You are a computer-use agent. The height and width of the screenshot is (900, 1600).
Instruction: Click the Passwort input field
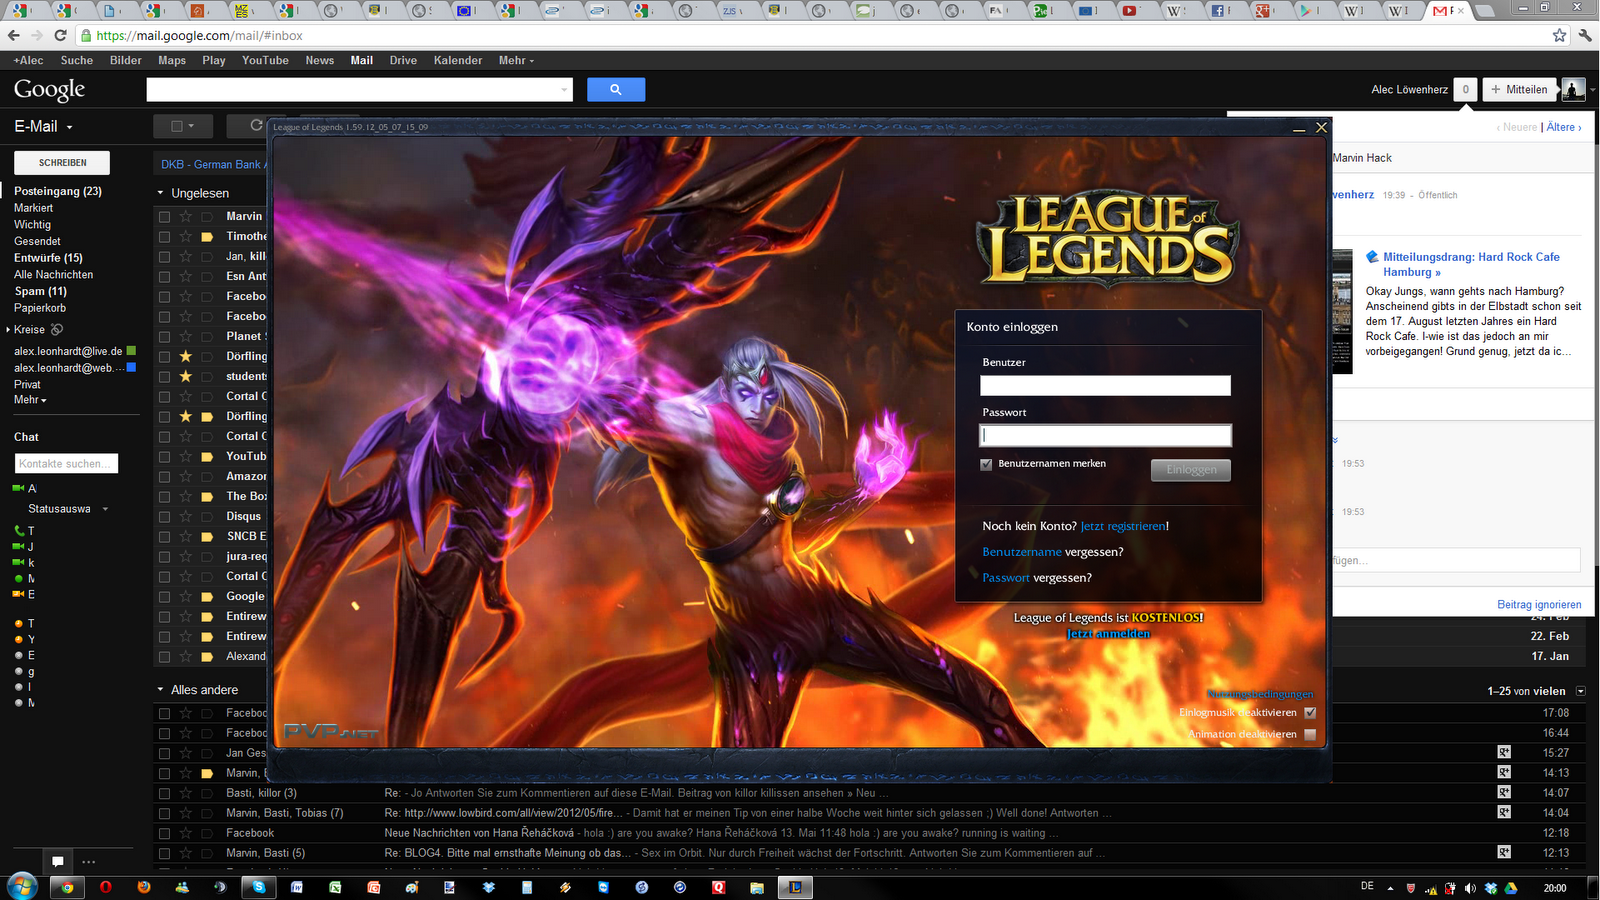click(x=1105, y=435)
